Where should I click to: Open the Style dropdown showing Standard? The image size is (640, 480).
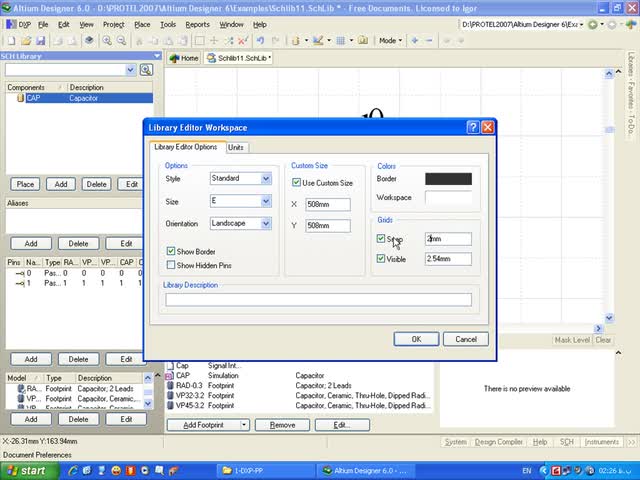click(x=266, y=179)
